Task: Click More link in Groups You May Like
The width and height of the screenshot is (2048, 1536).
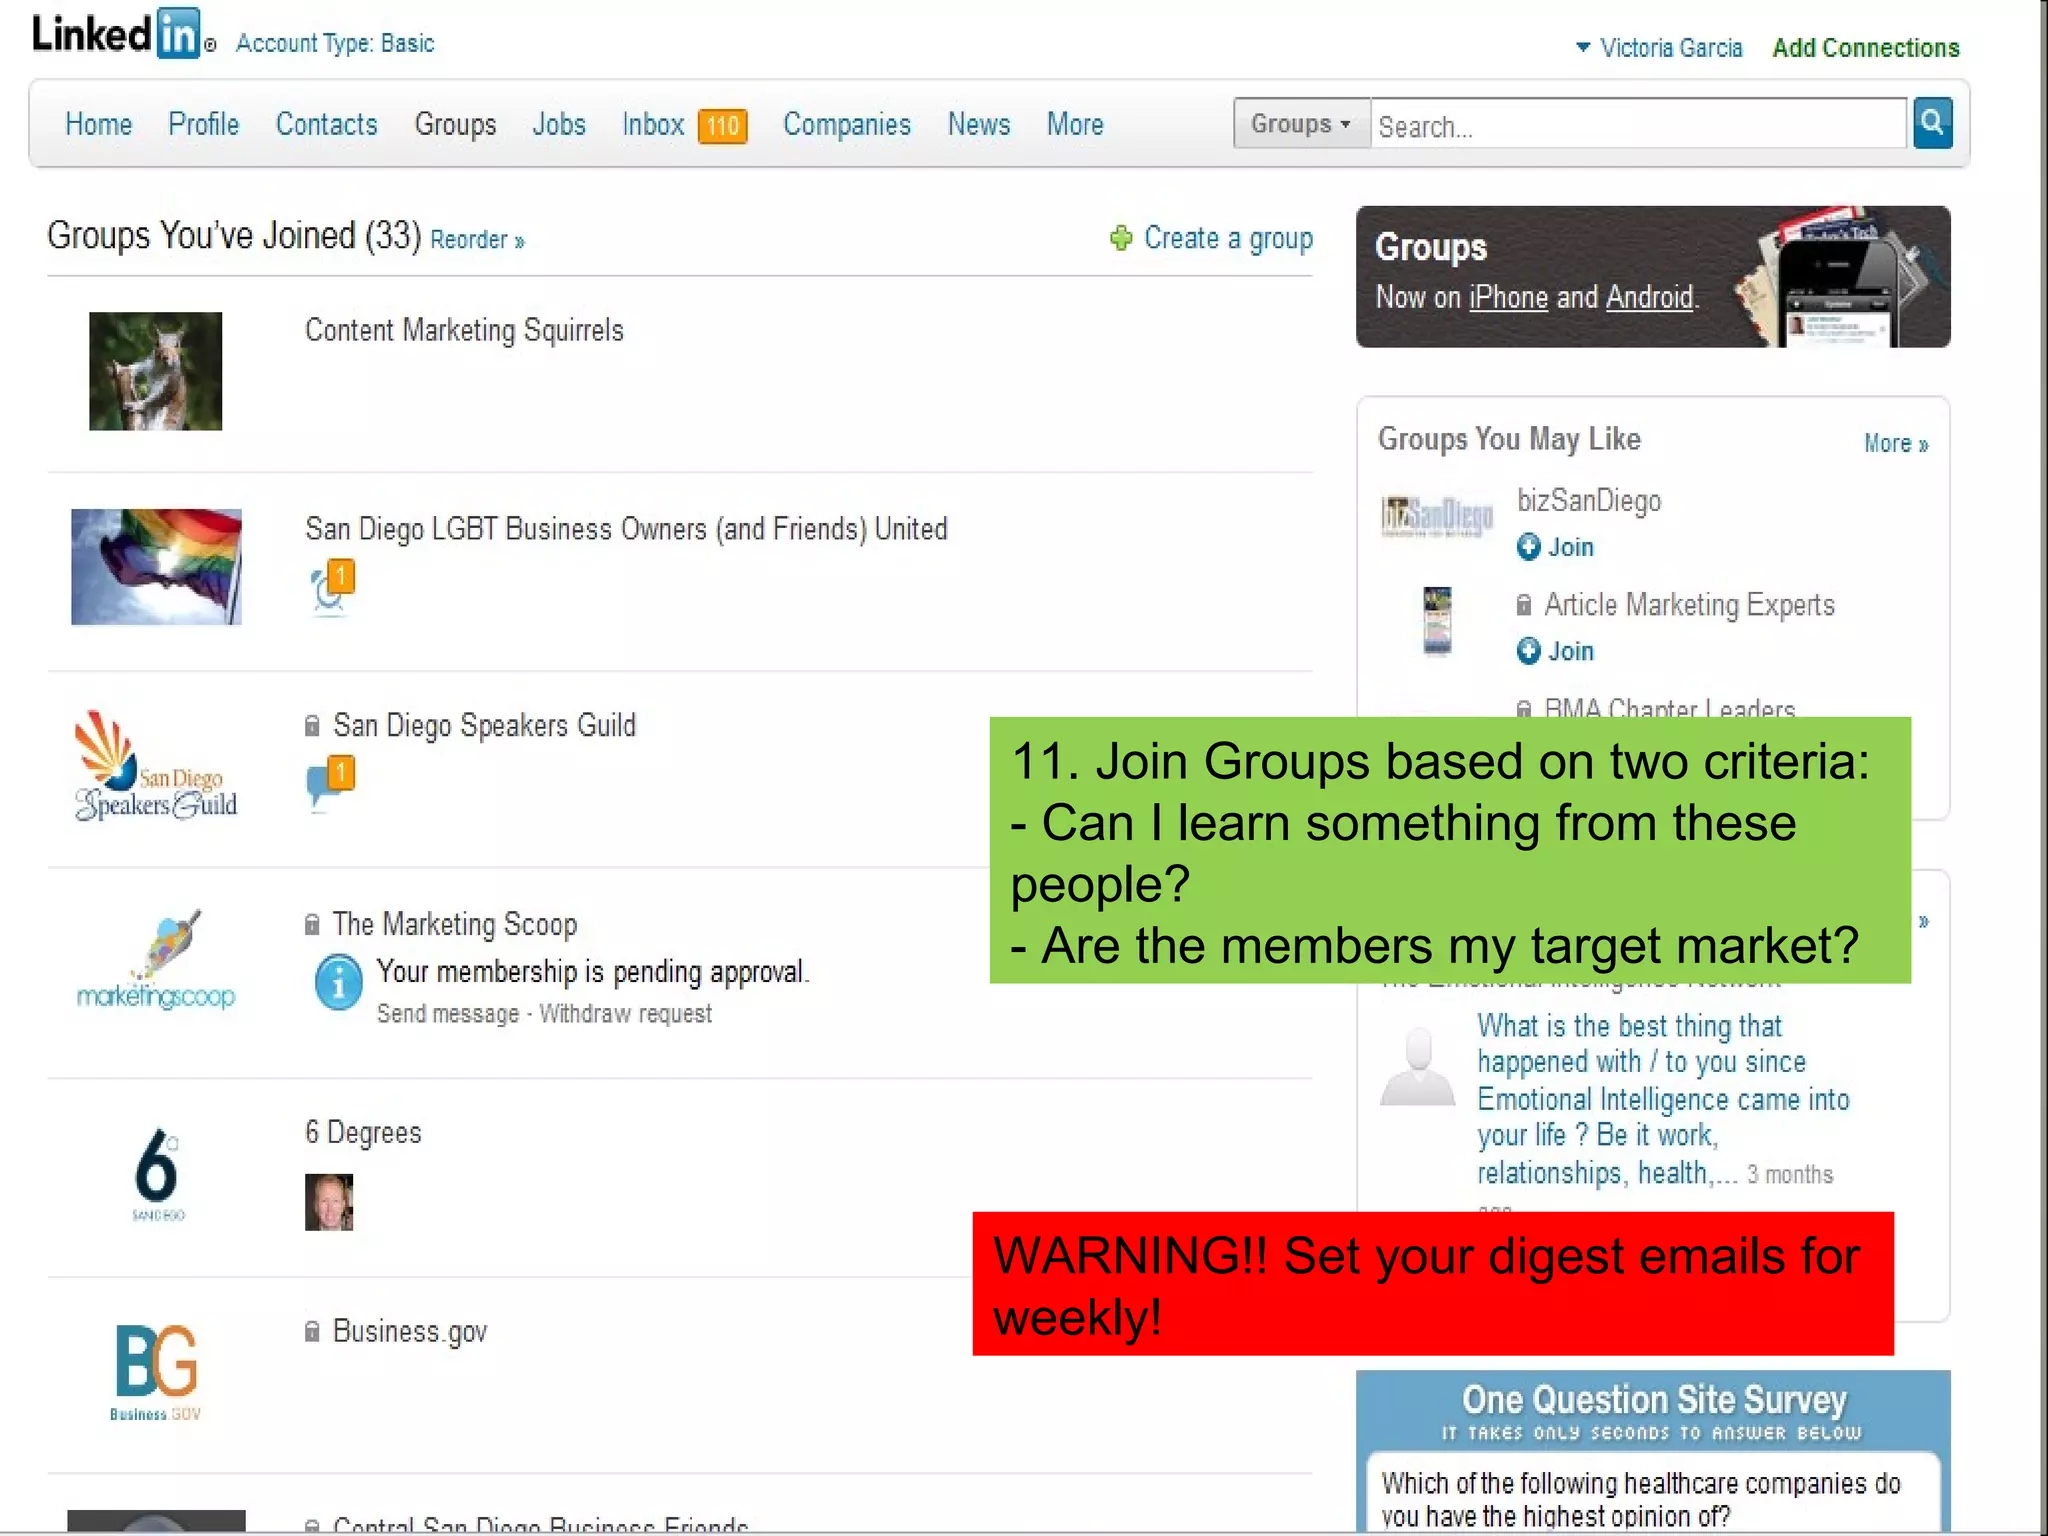Action: (x=1896, y=444)
